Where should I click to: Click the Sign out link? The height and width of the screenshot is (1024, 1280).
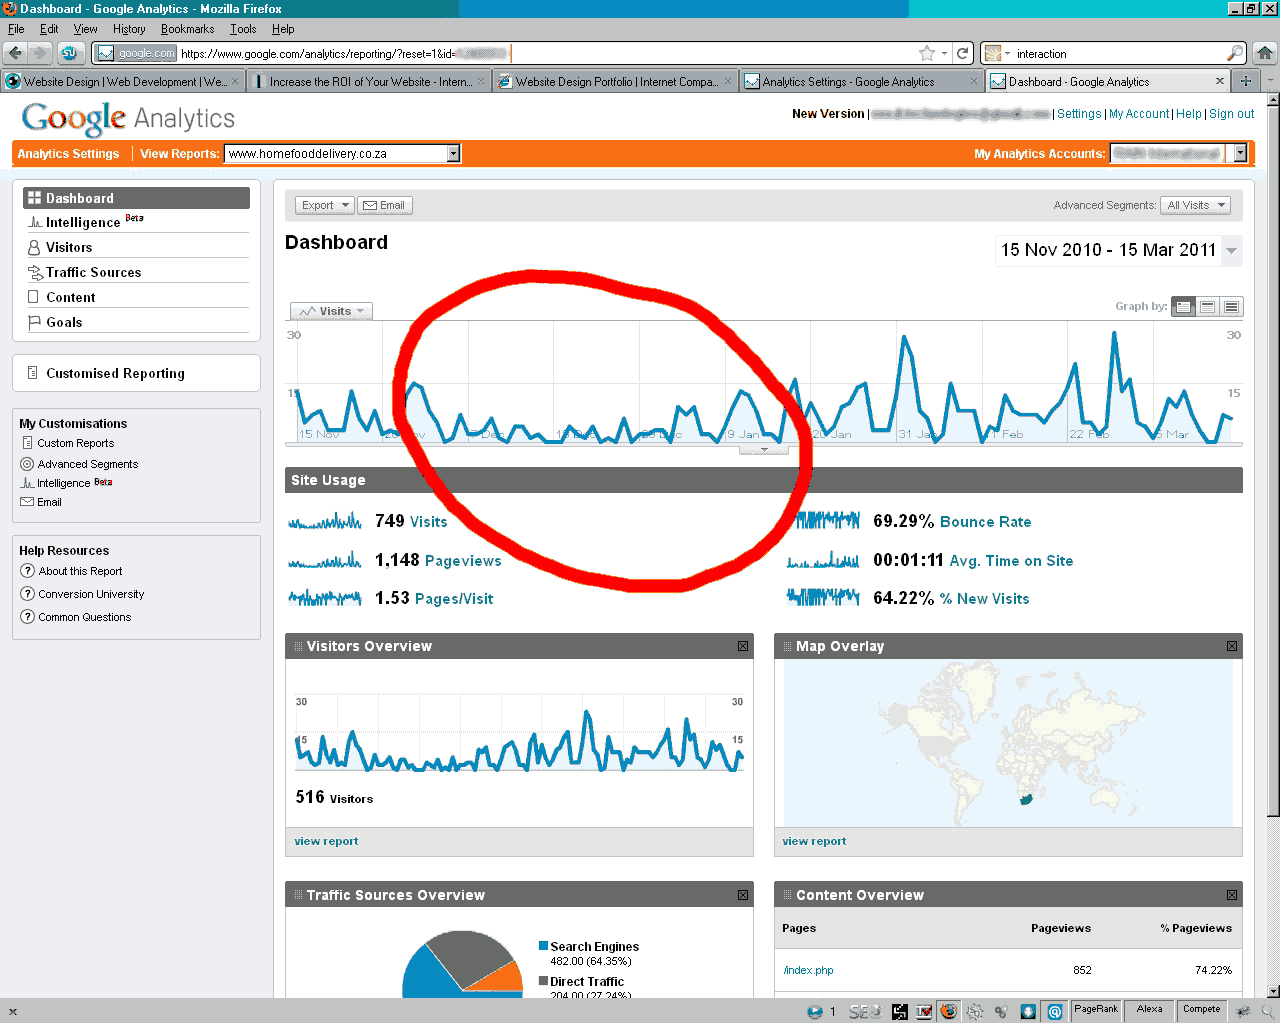coord(1231,114)
